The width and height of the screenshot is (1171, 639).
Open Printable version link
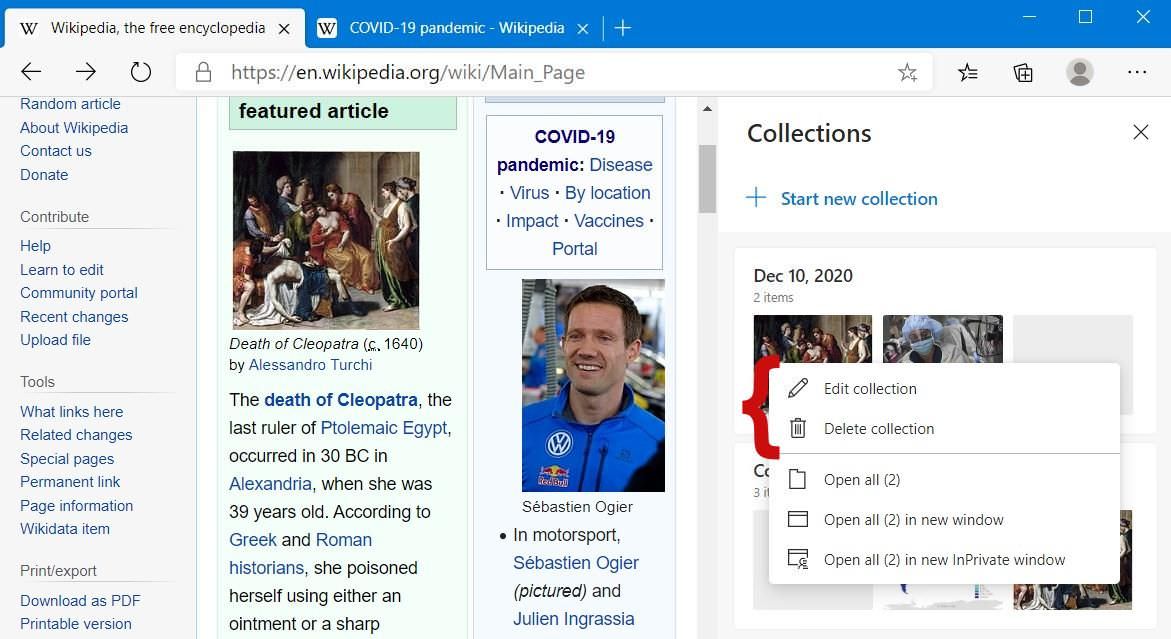tap(75, 623)
